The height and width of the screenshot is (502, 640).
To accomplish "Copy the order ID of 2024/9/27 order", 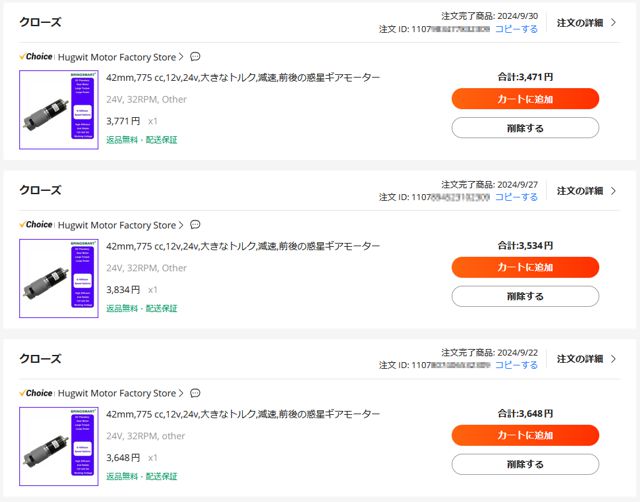I will point(516,197).
